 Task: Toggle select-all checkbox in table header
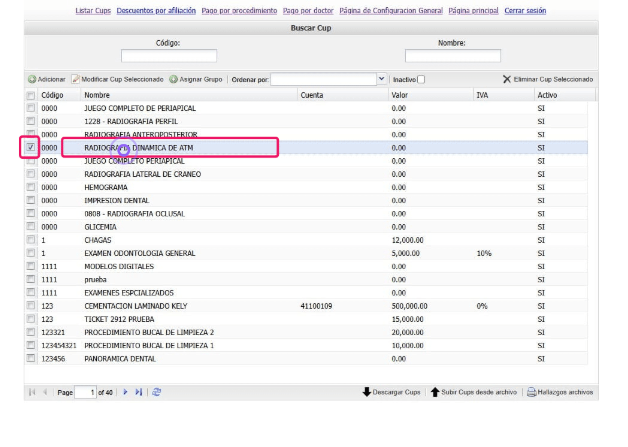(31, 95)
